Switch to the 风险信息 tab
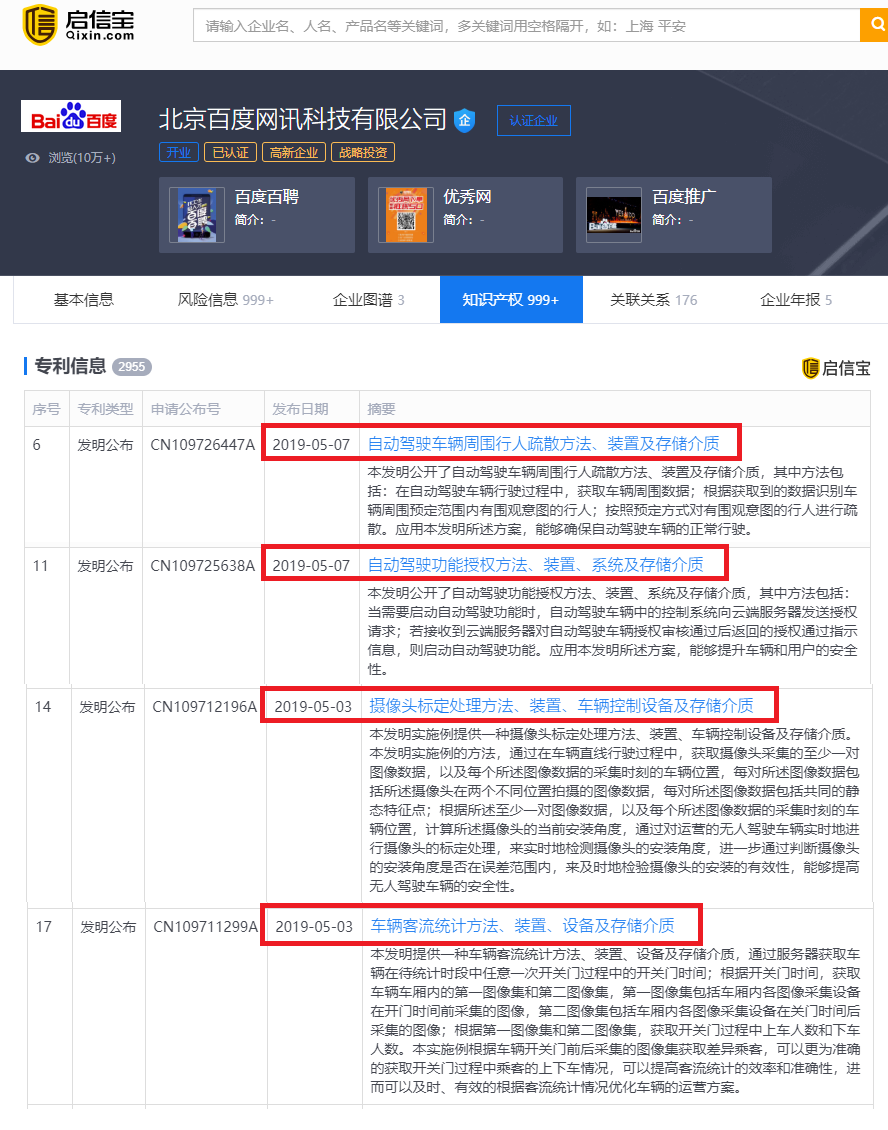The width and height of the screenshot is (888, 1130). tap(226, 300)
